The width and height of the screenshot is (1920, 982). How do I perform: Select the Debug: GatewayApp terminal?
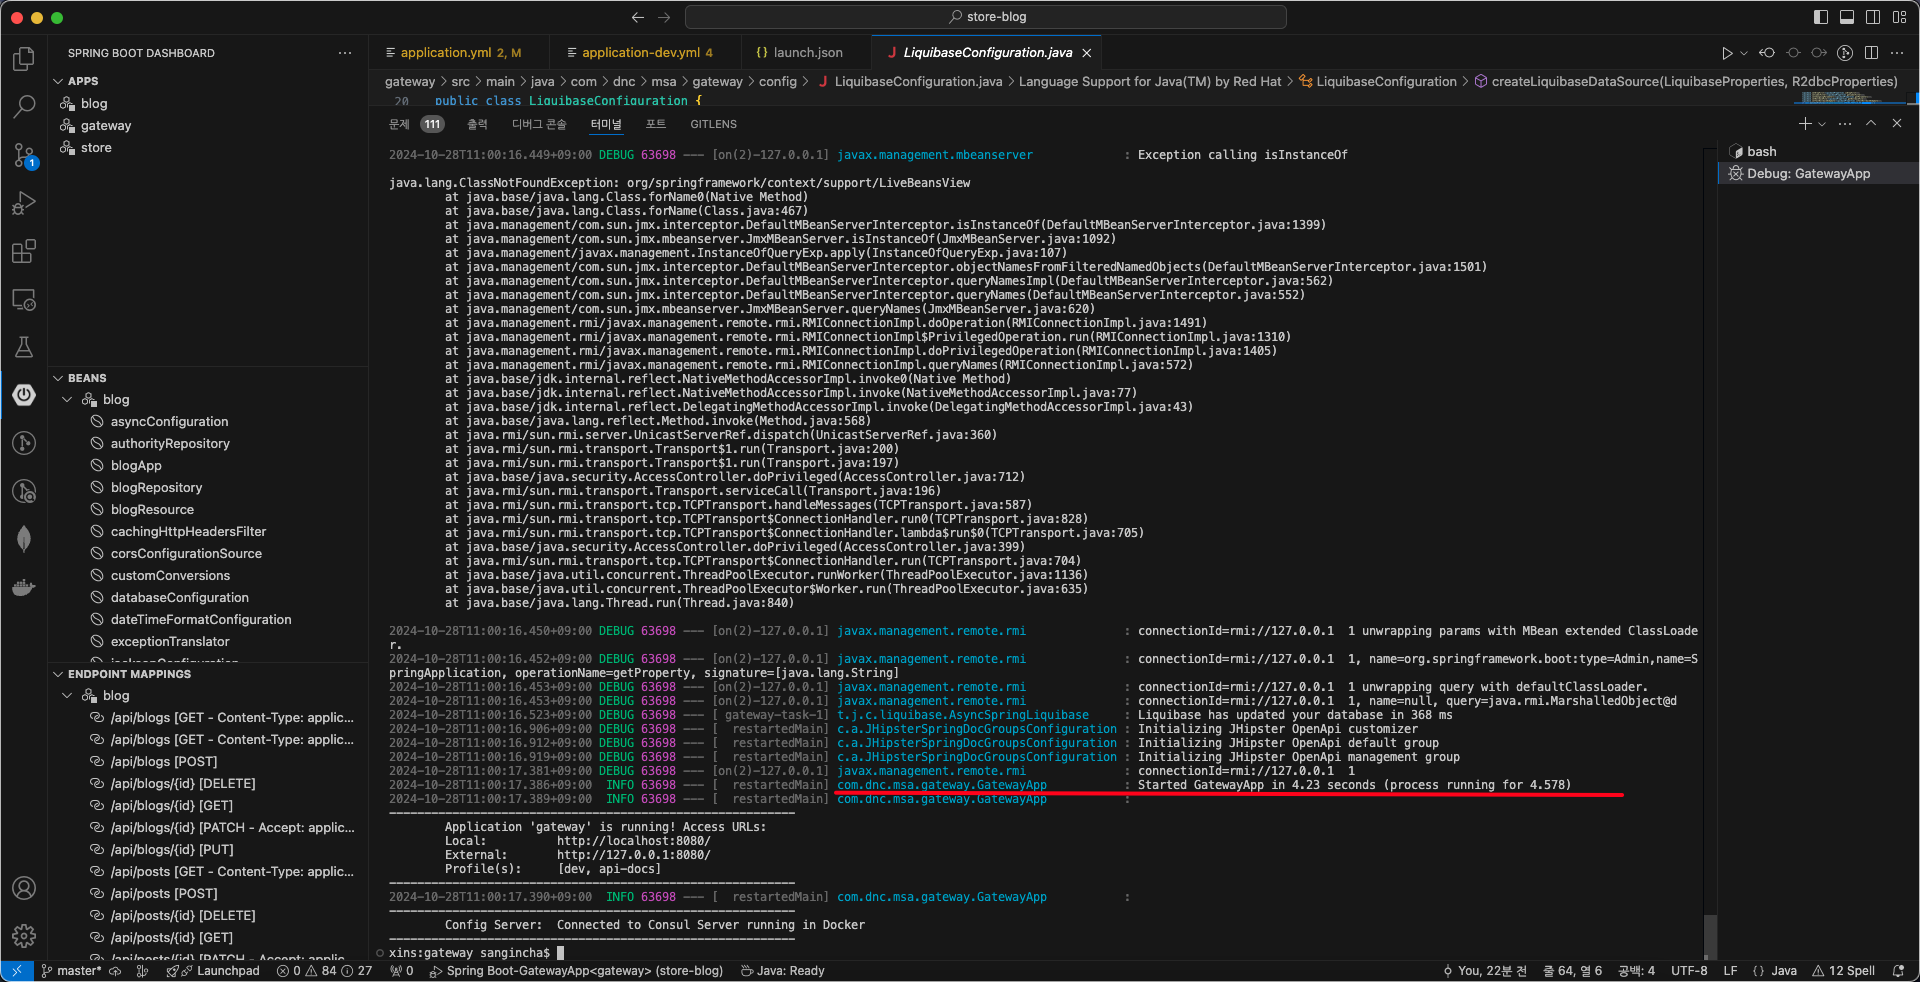click(x=1818, y=174)
